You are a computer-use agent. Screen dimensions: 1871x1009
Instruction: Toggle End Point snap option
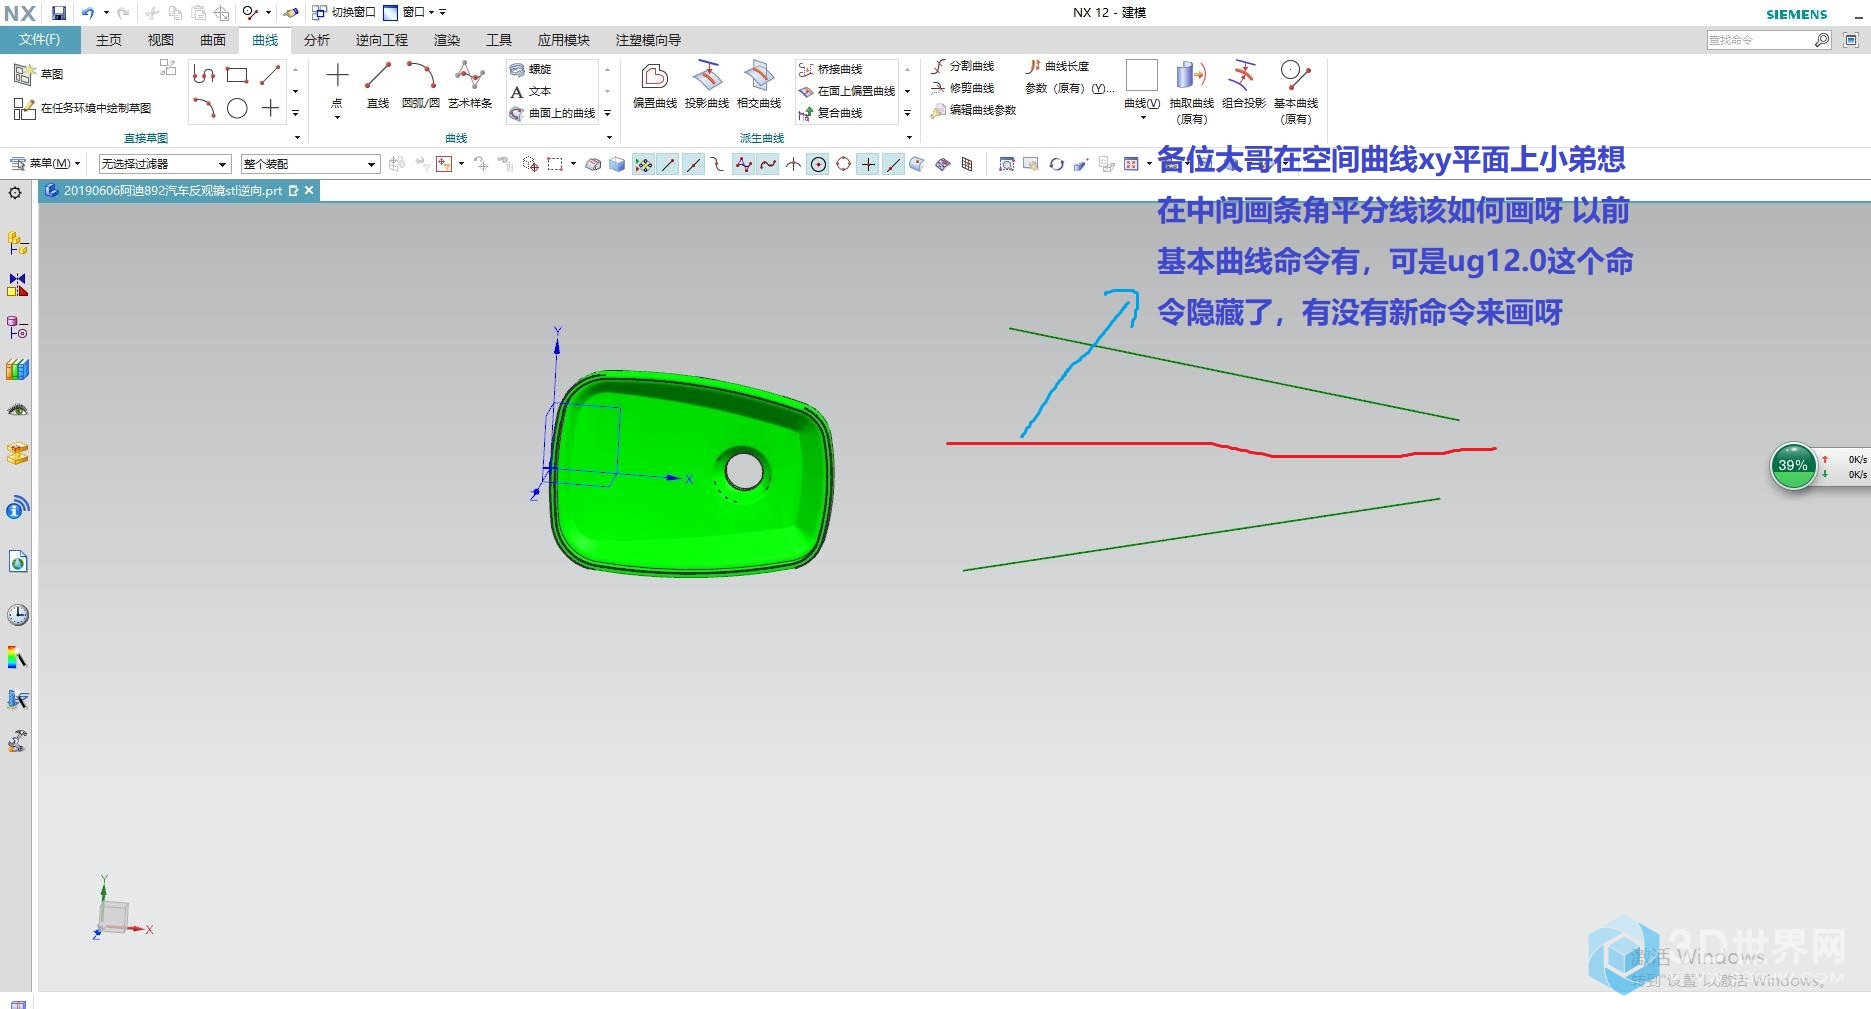click(669, 165)
